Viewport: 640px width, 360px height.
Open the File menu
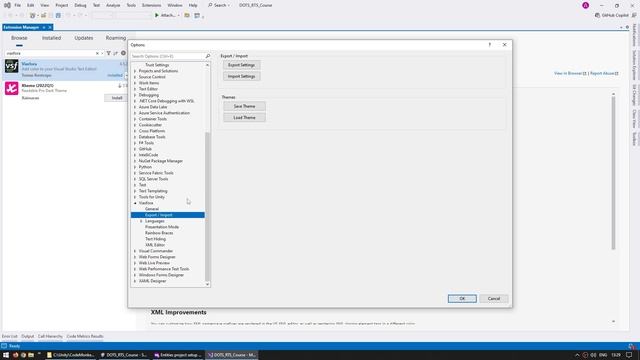coord(18,5)
